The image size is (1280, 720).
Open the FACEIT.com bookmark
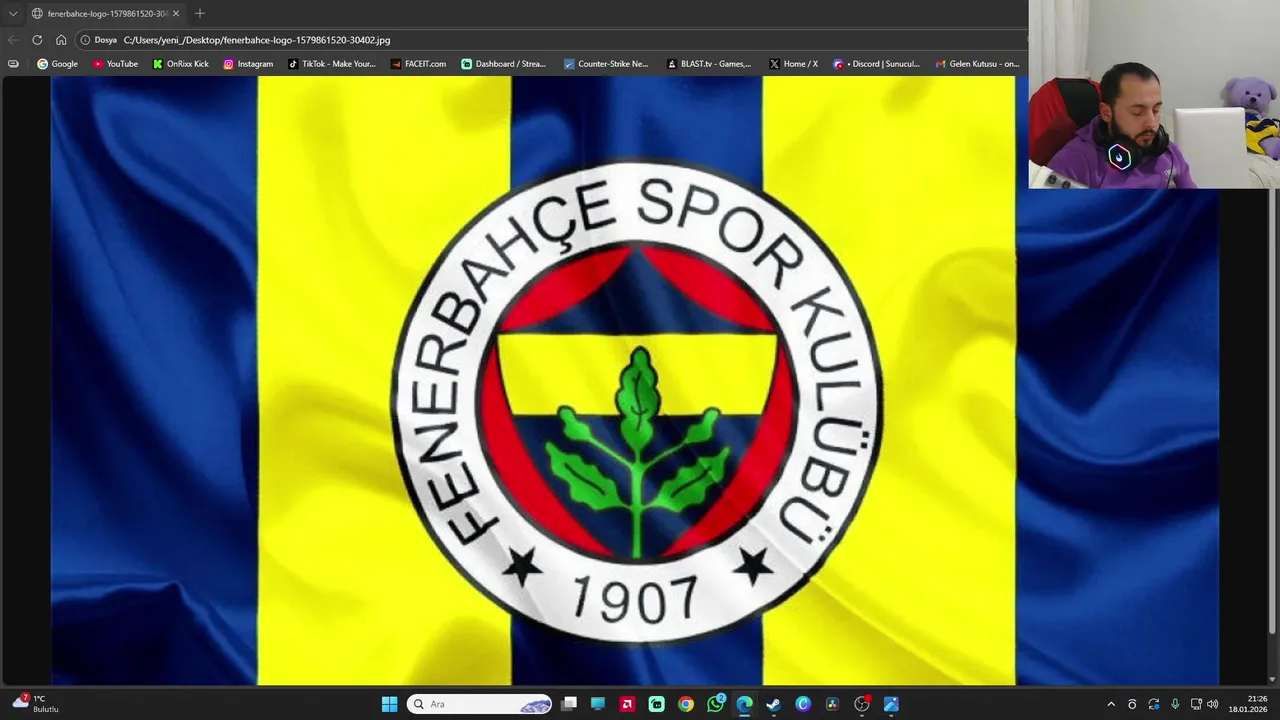418,63
